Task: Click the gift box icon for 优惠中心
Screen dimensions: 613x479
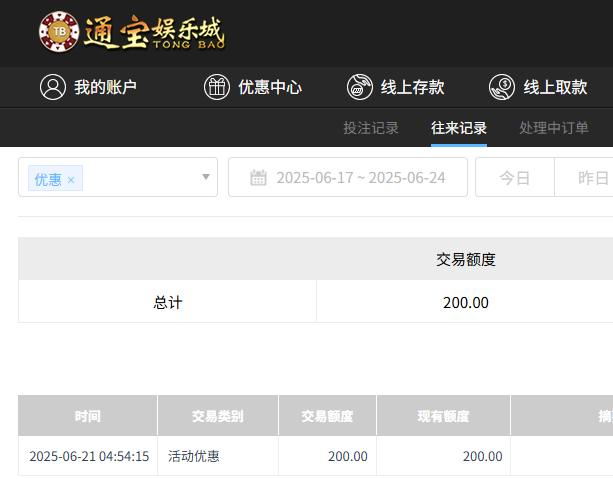Action: click(217, 87)
